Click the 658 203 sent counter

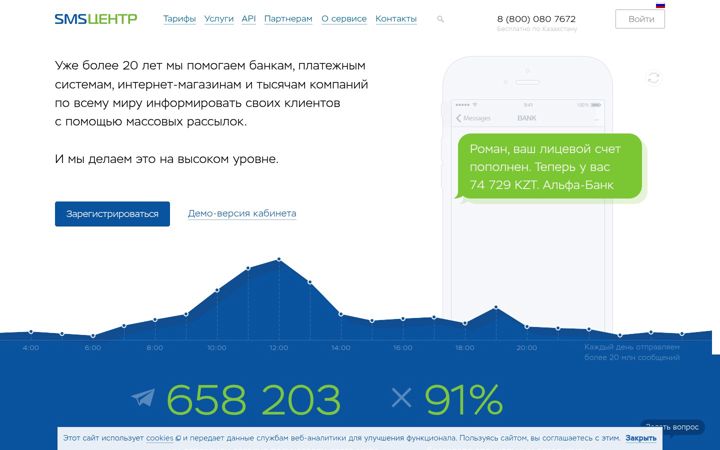253,399
